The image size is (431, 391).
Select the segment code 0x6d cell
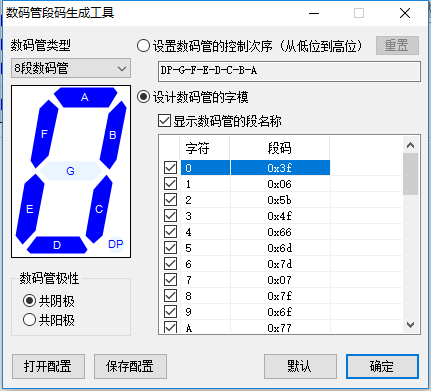[x=280, y=248]
